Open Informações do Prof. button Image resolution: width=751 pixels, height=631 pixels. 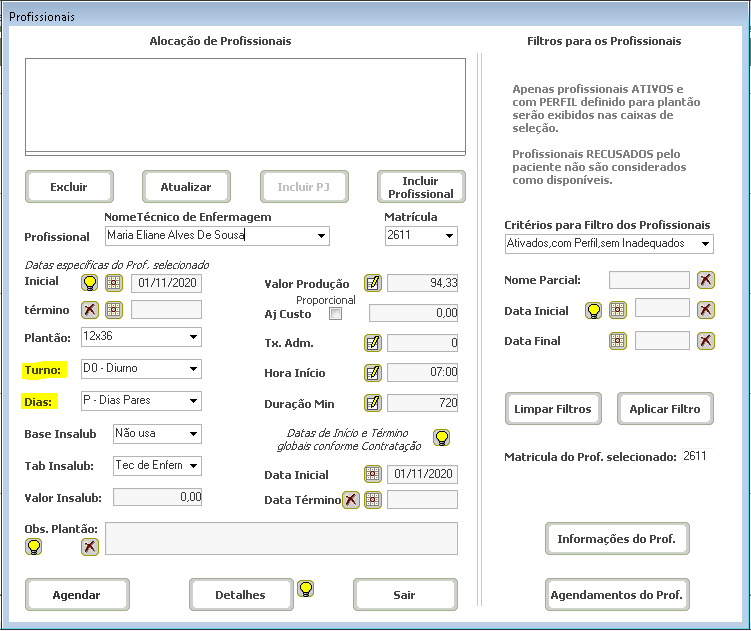(617, 539)
